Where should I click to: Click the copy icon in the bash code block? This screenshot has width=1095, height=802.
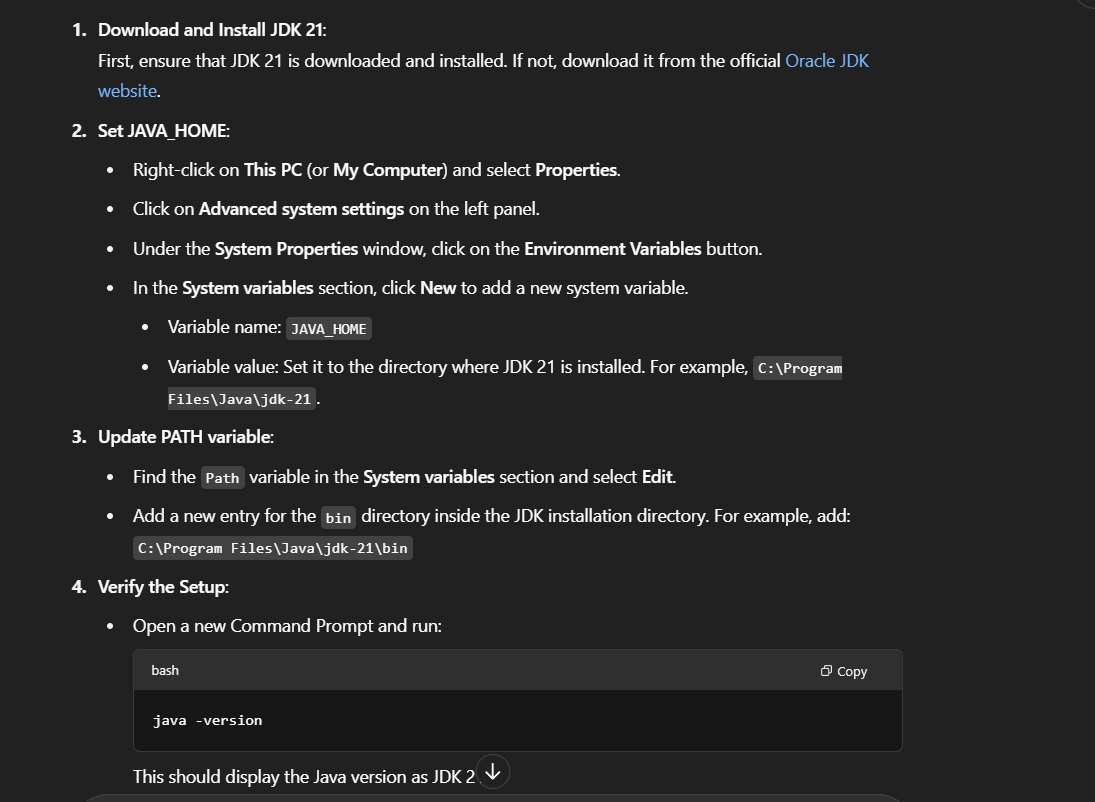click(826, 671)
